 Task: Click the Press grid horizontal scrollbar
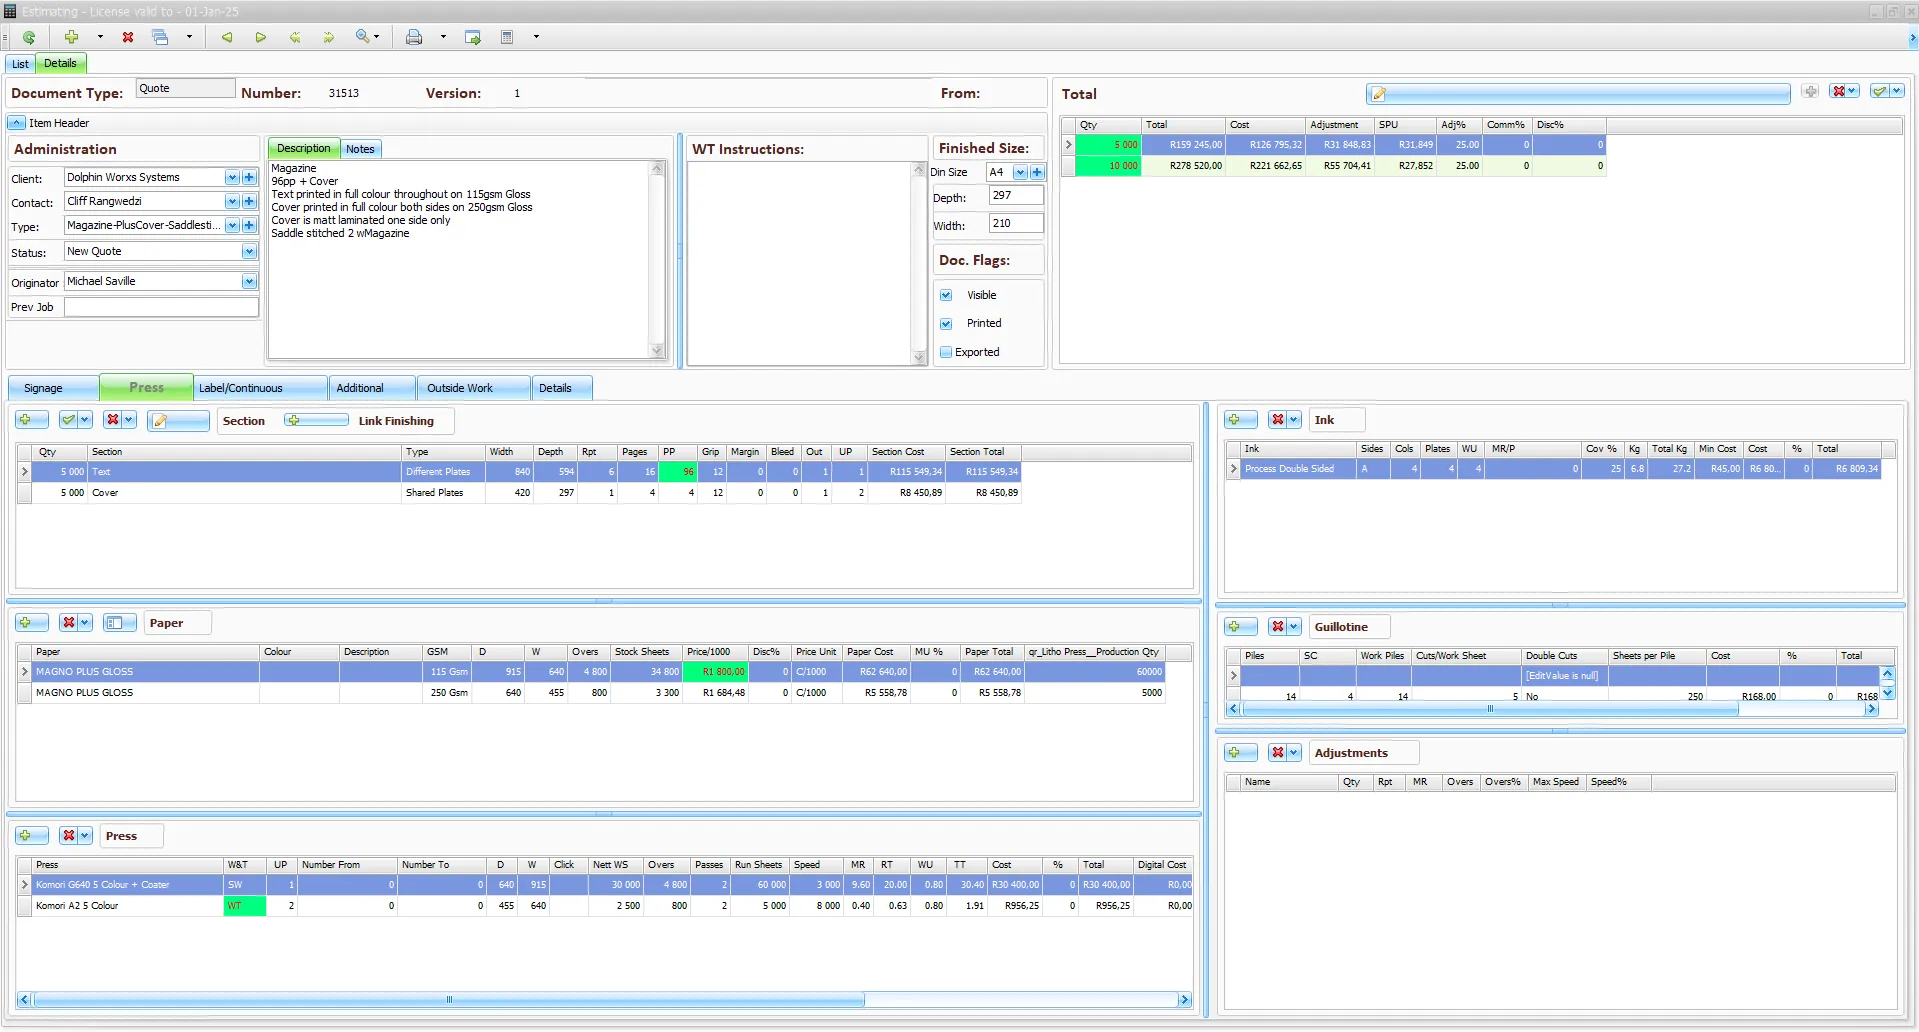tap(449, 1000)
